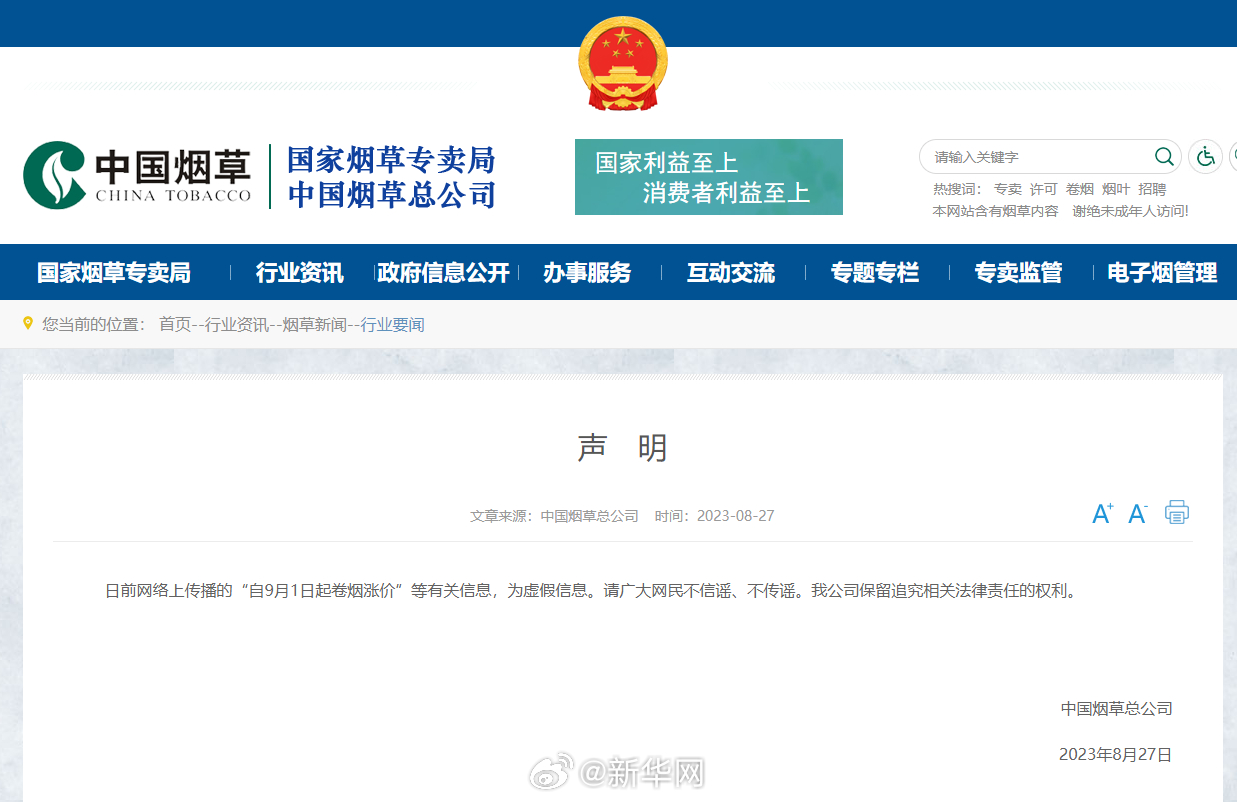Open the 互动交流 navigation menu
This screenshot has width=1237, height=802.
click(x=730, y=271)
